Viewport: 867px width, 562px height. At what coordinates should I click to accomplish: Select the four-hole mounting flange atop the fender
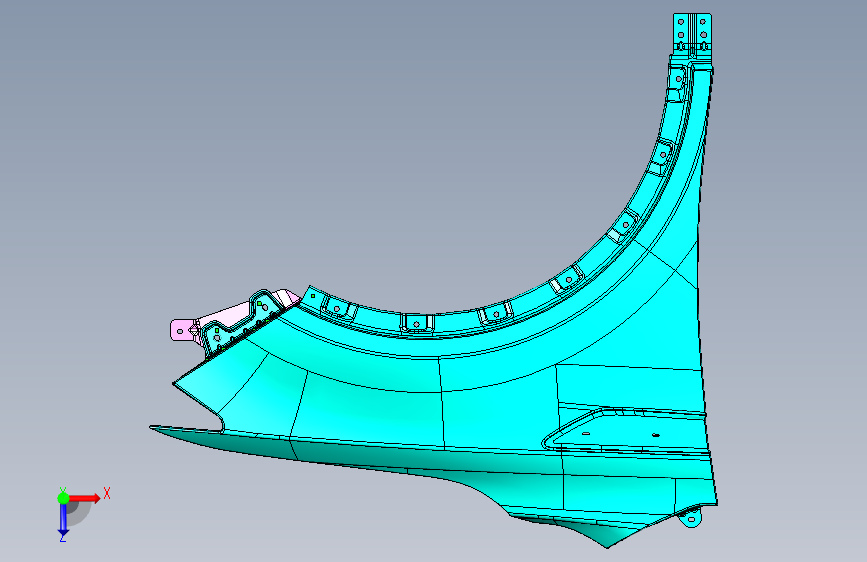pos(692,32)
